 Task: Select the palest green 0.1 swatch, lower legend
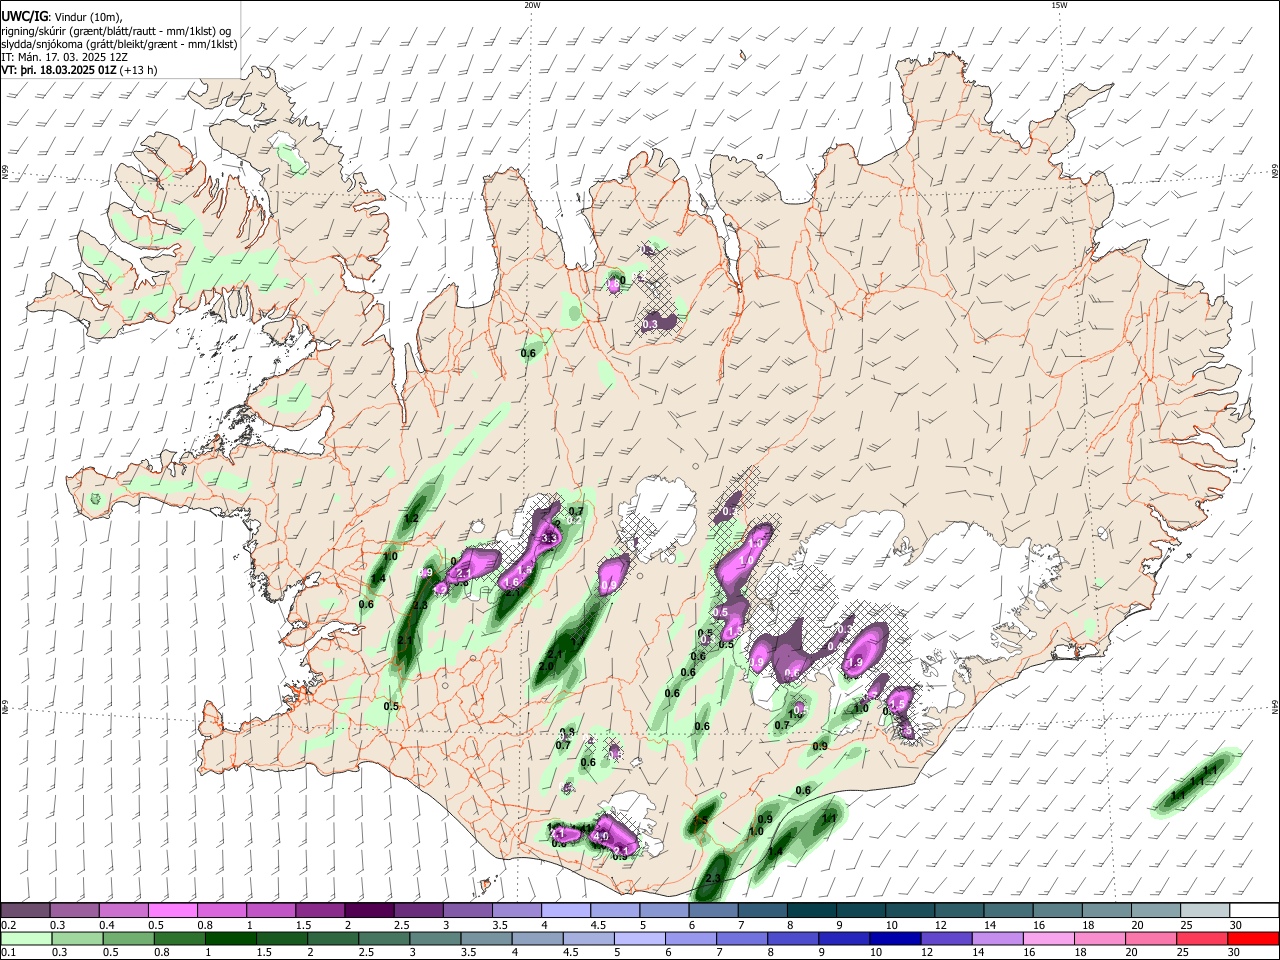[x=26, y=938]
